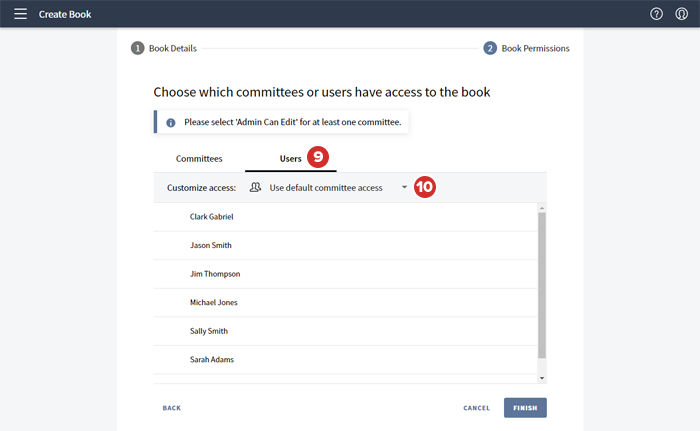
Task: Click the user list scrollbar down arrow
Action: pos(542,378)
